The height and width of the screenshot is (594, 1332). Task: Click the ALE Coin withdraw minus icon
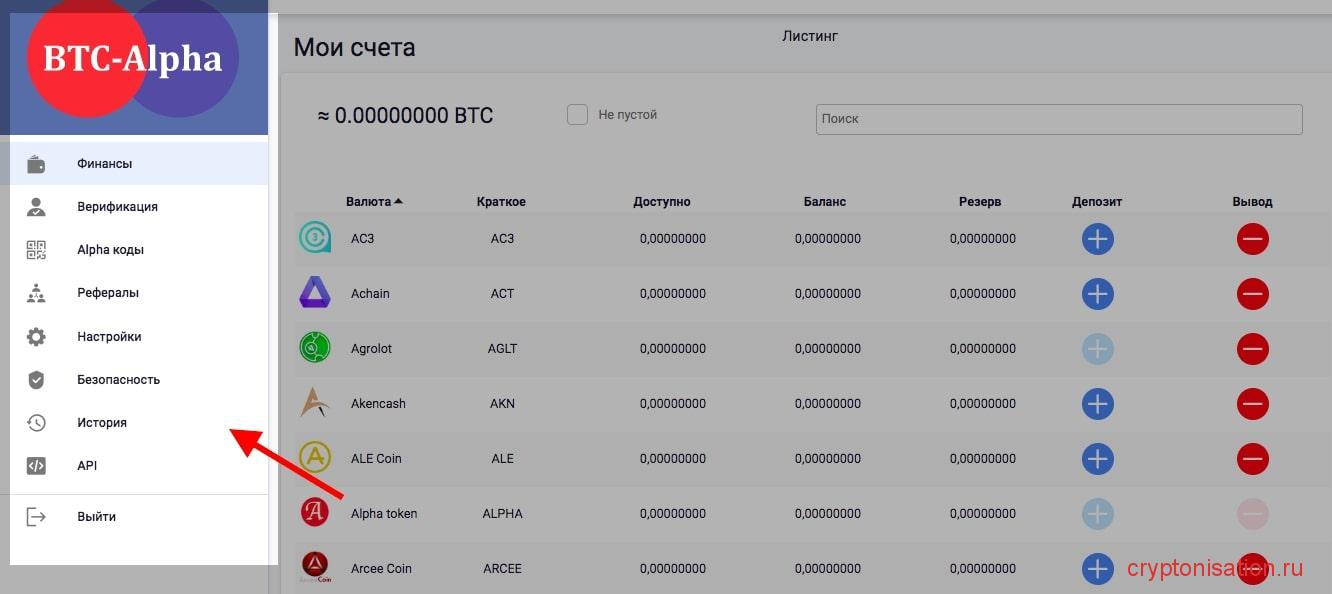[x=1252, y=459]
